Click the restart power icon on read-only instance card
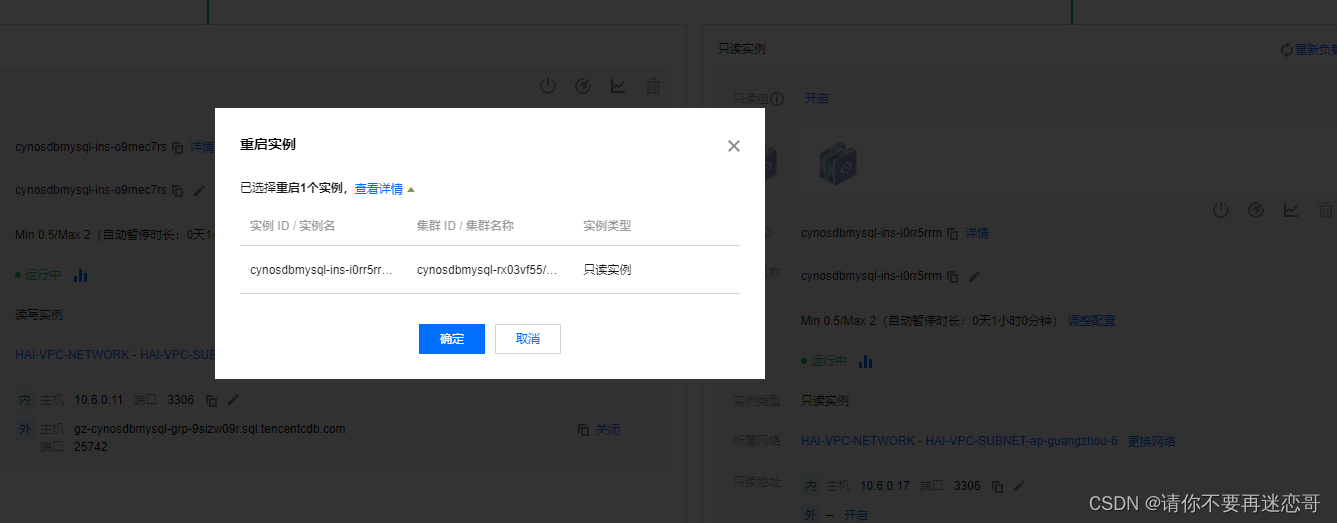This screenshot has height=523, width=1337. coord(1221,210)
